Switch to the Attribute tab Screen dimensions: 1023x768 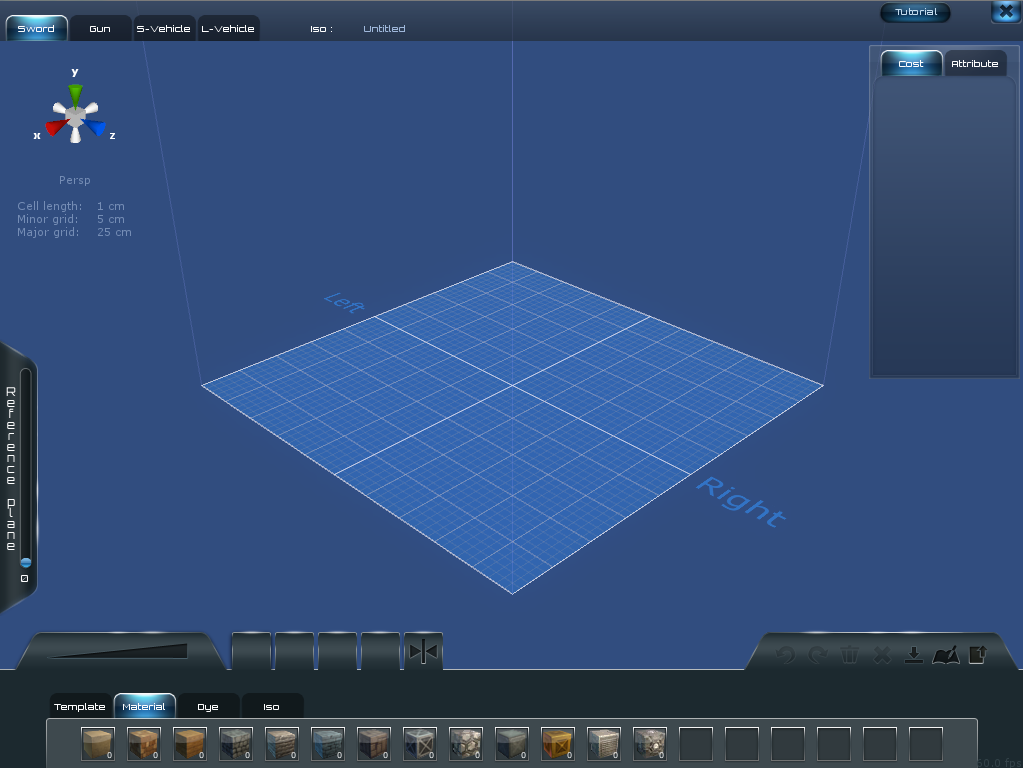click(x=974, y=64)
